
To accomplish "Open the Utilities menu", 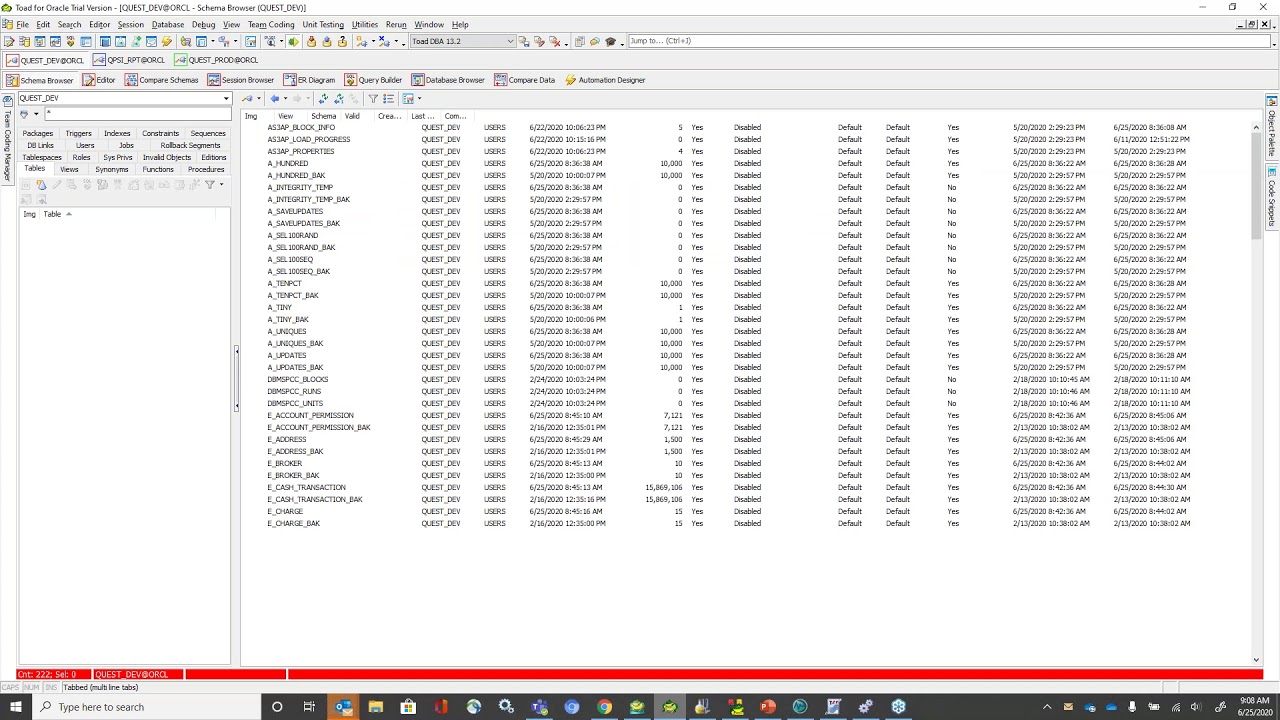I will pyautogui.click(x=364, y=24).
